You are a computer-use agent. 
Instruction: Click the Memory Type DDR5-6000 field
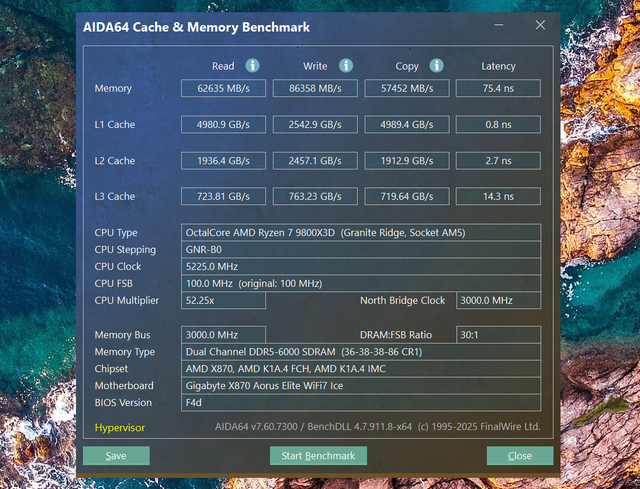tap(361, 352)
